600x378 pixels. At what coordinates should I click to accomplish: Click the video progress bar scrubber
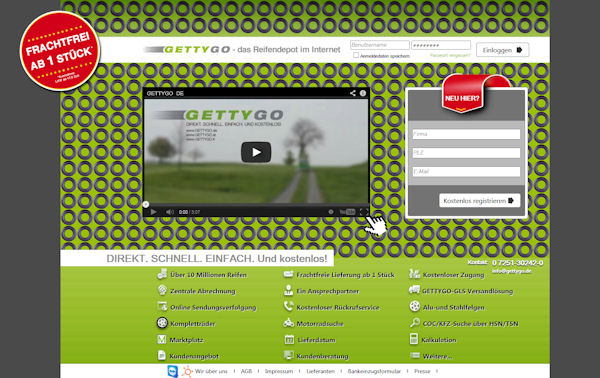click(146, 204)
